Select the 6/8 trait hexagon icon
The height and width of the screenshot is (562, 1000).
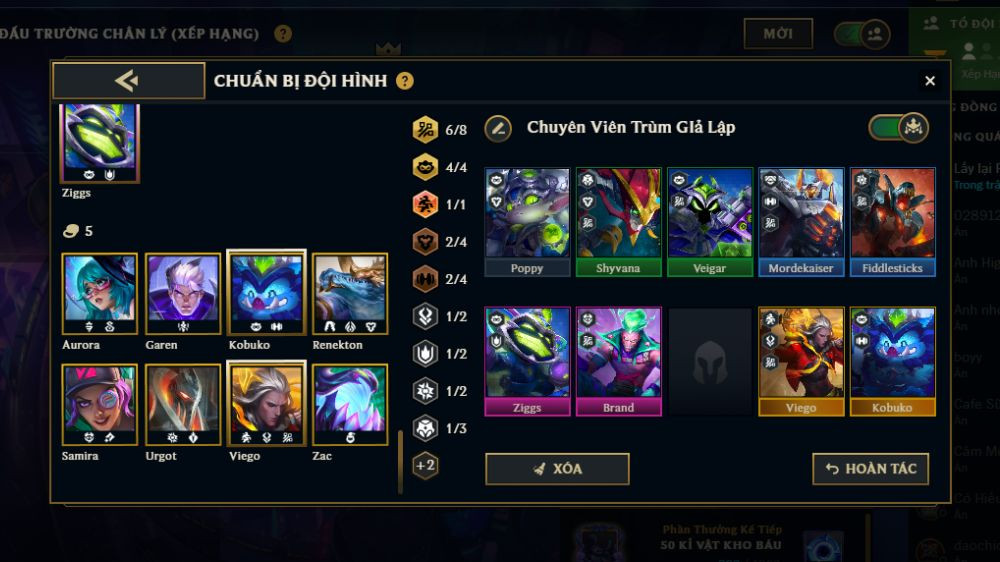click(425, 129)
